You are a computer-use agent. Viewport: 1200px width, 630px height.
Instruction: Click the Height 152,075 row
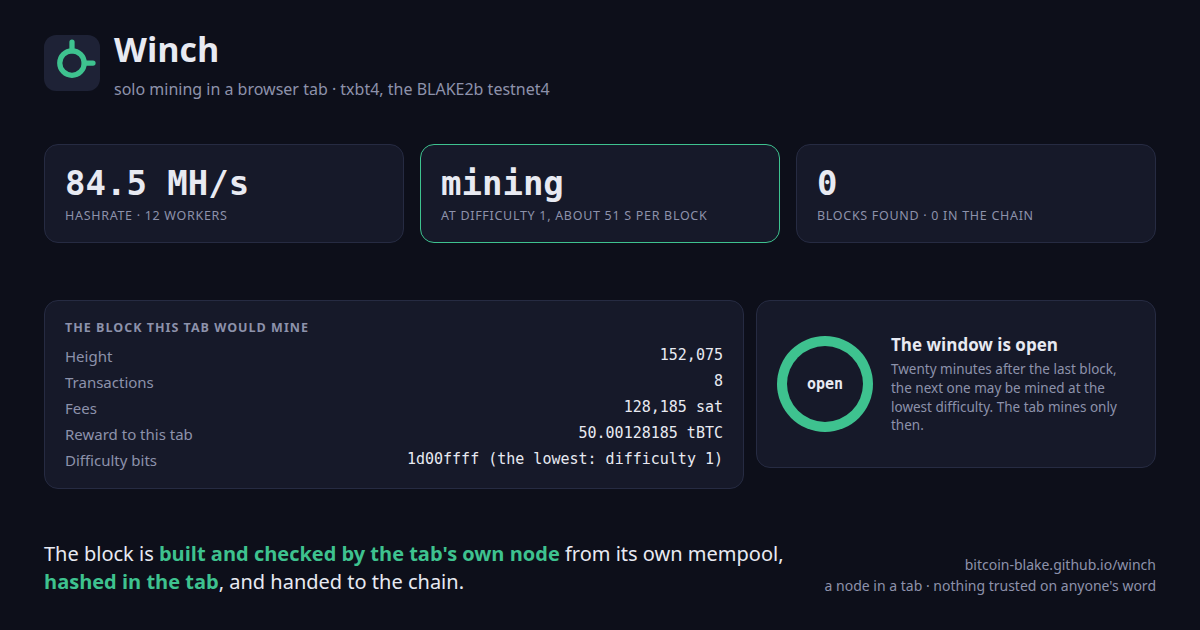tap(394, 356)
